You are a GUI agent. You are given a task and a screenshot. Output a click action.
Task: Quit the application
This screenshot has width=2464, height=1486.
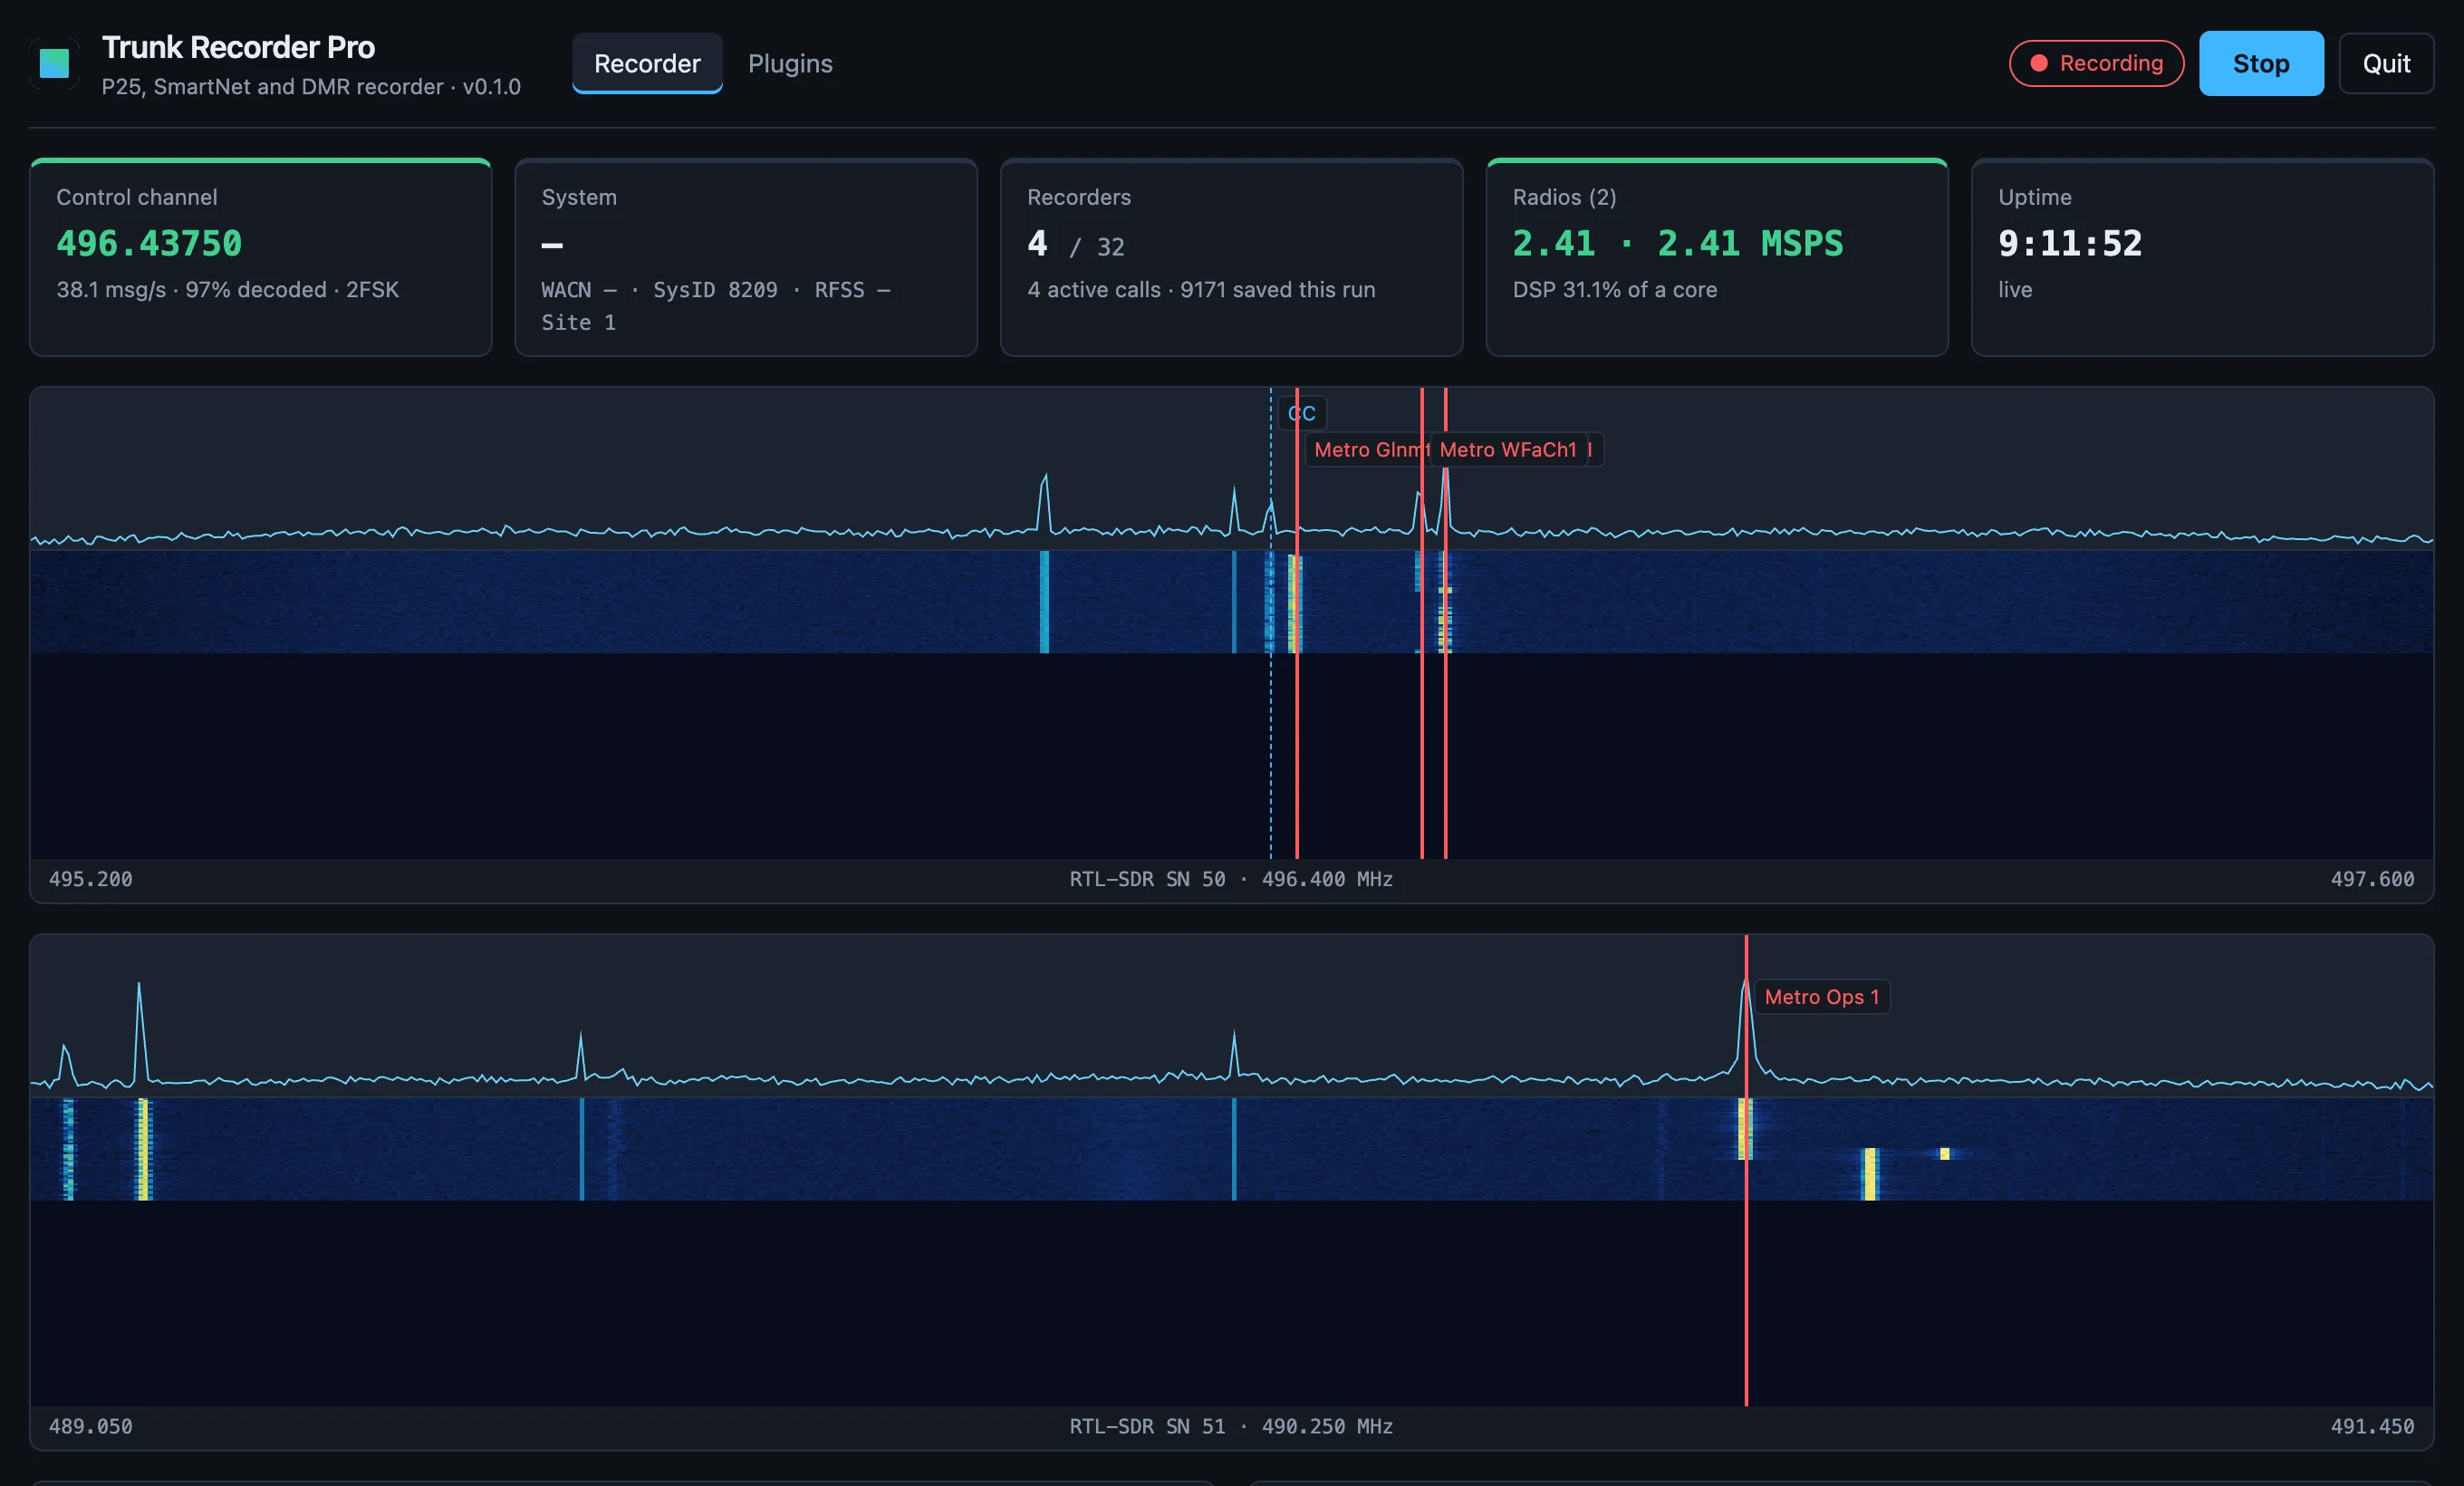coord(2386,63)
